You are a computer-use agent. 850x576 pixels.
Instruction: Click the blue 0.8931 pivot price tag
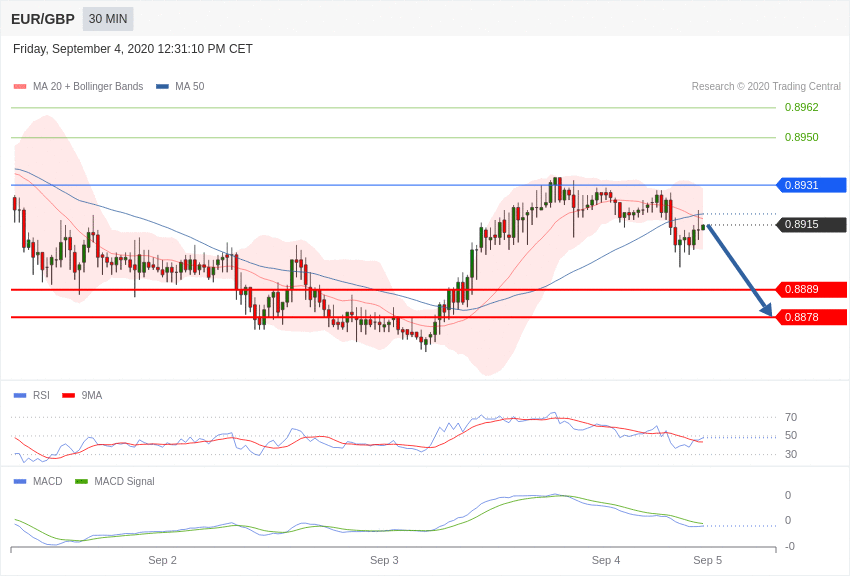pos(812,185)
